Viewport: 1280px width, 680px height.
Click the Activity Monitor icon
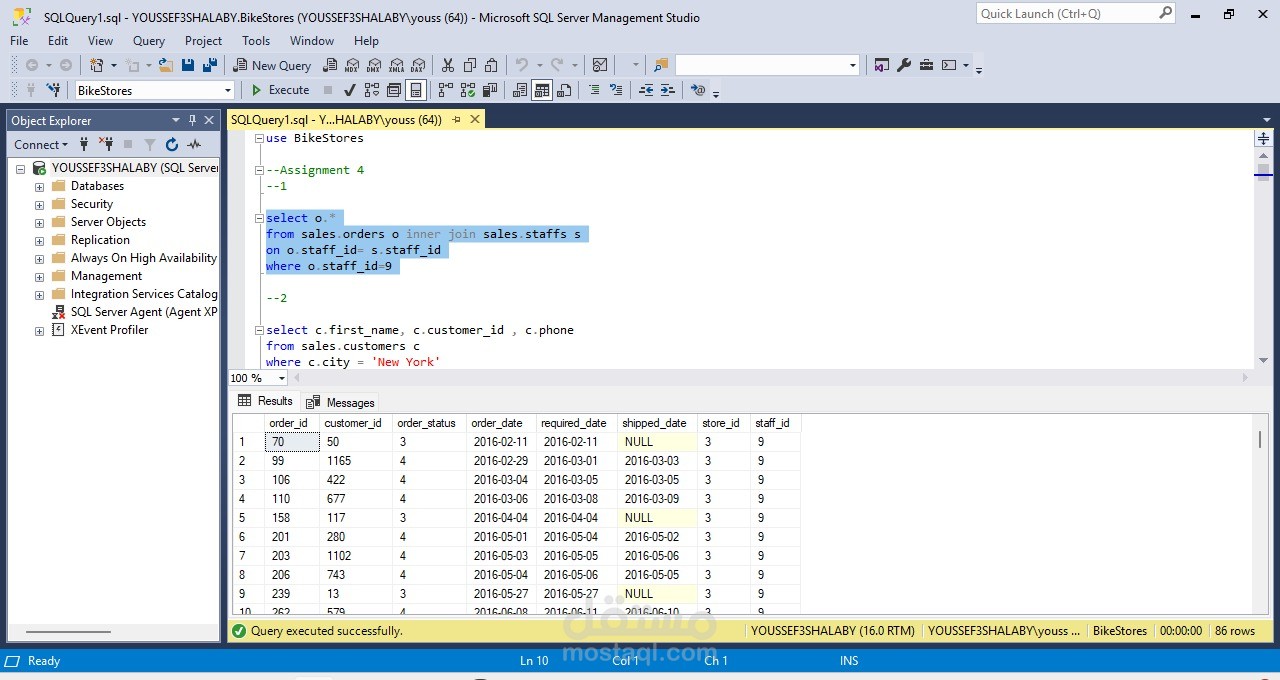[600, 65]
